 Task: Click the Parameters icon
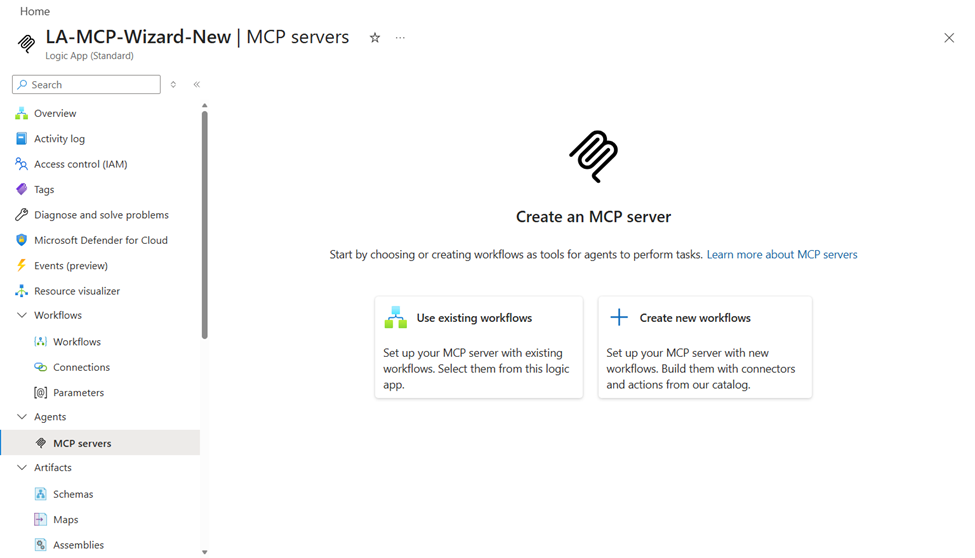(x=40, y=393)
